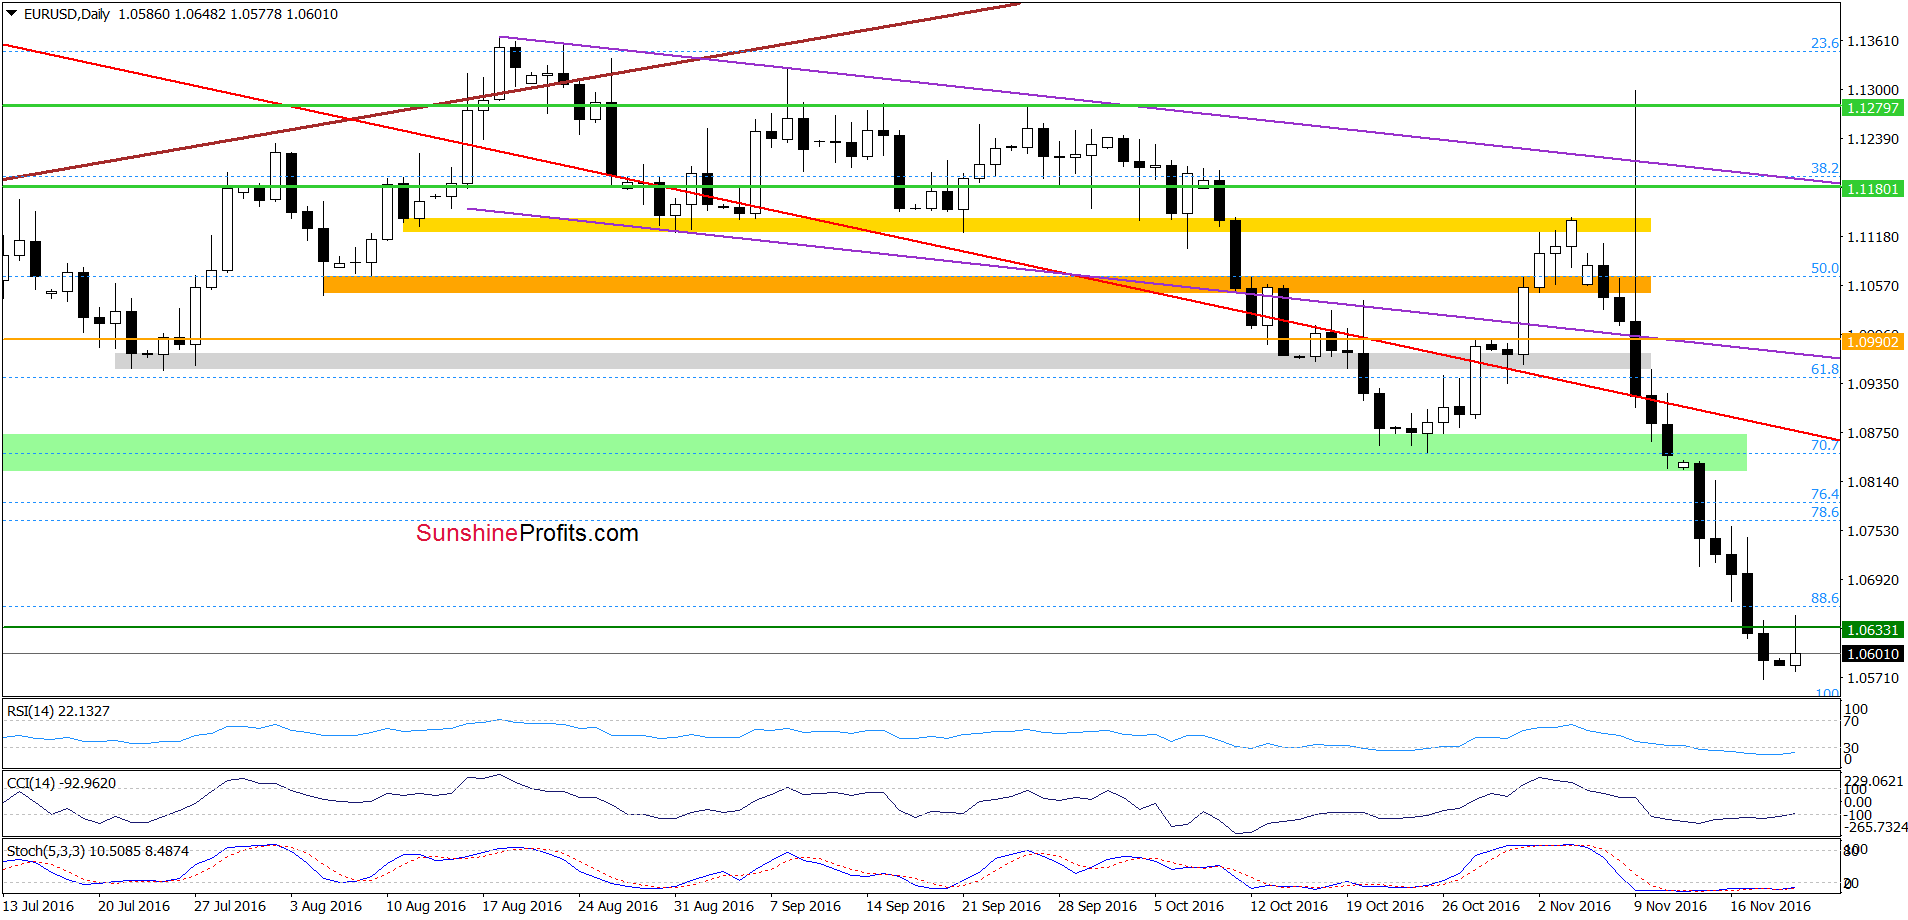This screenshot has width=1908, height=920.
Task: Click the 229.0621 CCI scale value
Action: [x=1875, y=781]
